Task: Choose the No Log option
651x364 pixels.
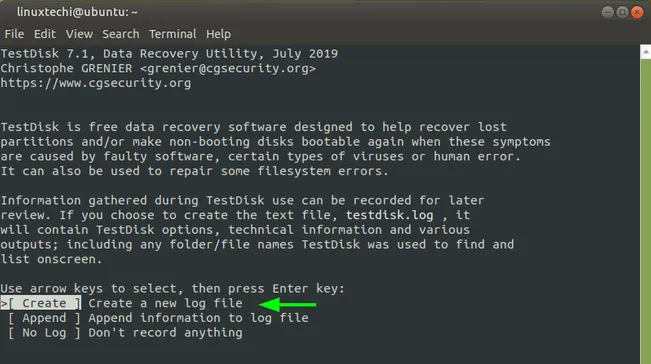Action: 44,333
